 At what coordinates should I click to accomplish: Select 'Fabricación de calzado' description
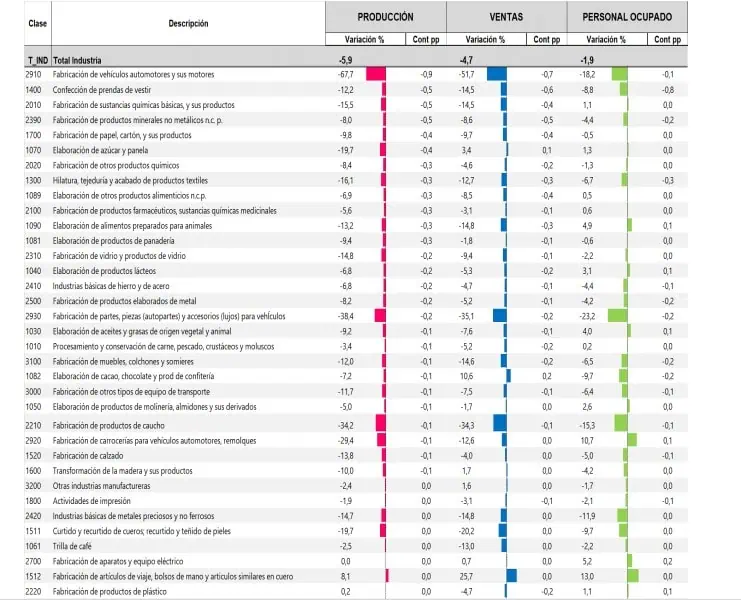[x=88, y=456]
